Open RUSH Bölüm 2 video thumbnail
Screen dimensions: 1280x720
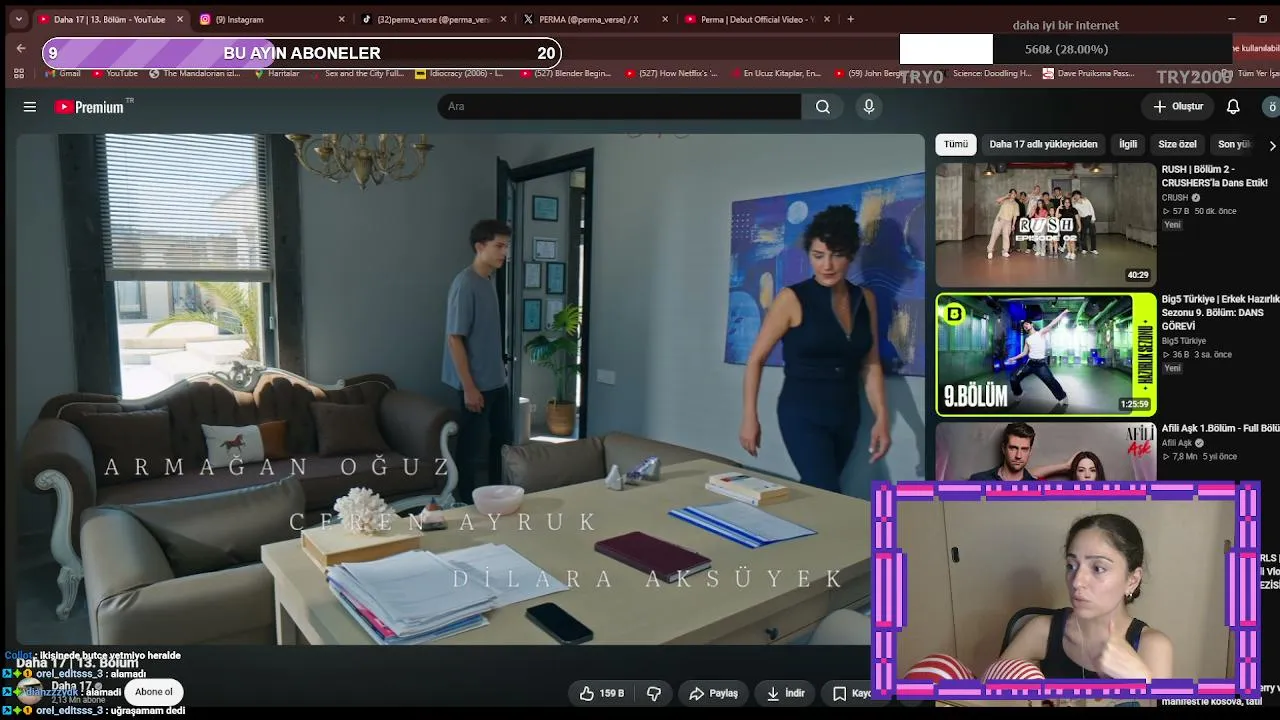click(x=1046, y=225)
